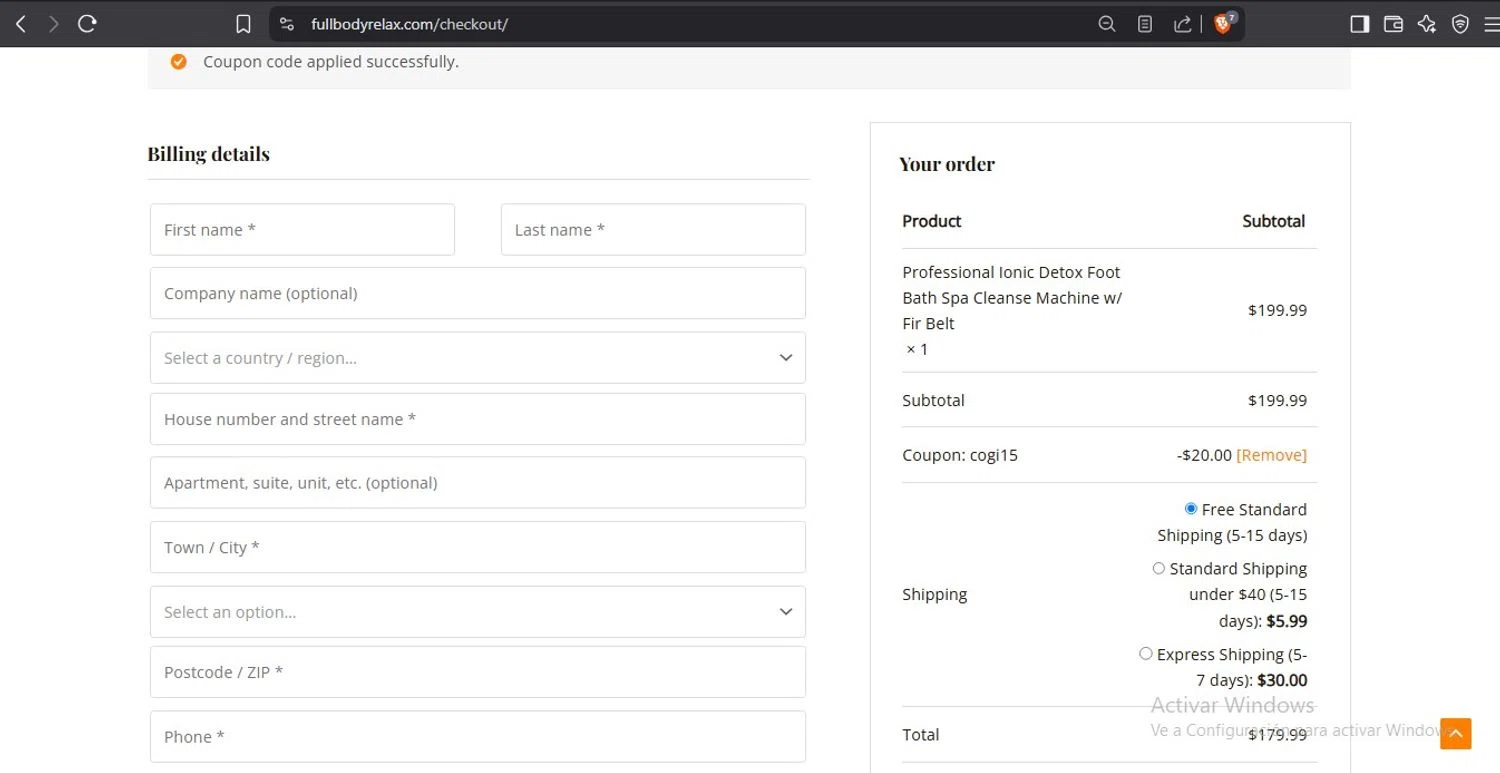Open Leo AI sparkle icon
Image resolution: width=1500 pixels, height=773 pixels.
click(1427, 24)
